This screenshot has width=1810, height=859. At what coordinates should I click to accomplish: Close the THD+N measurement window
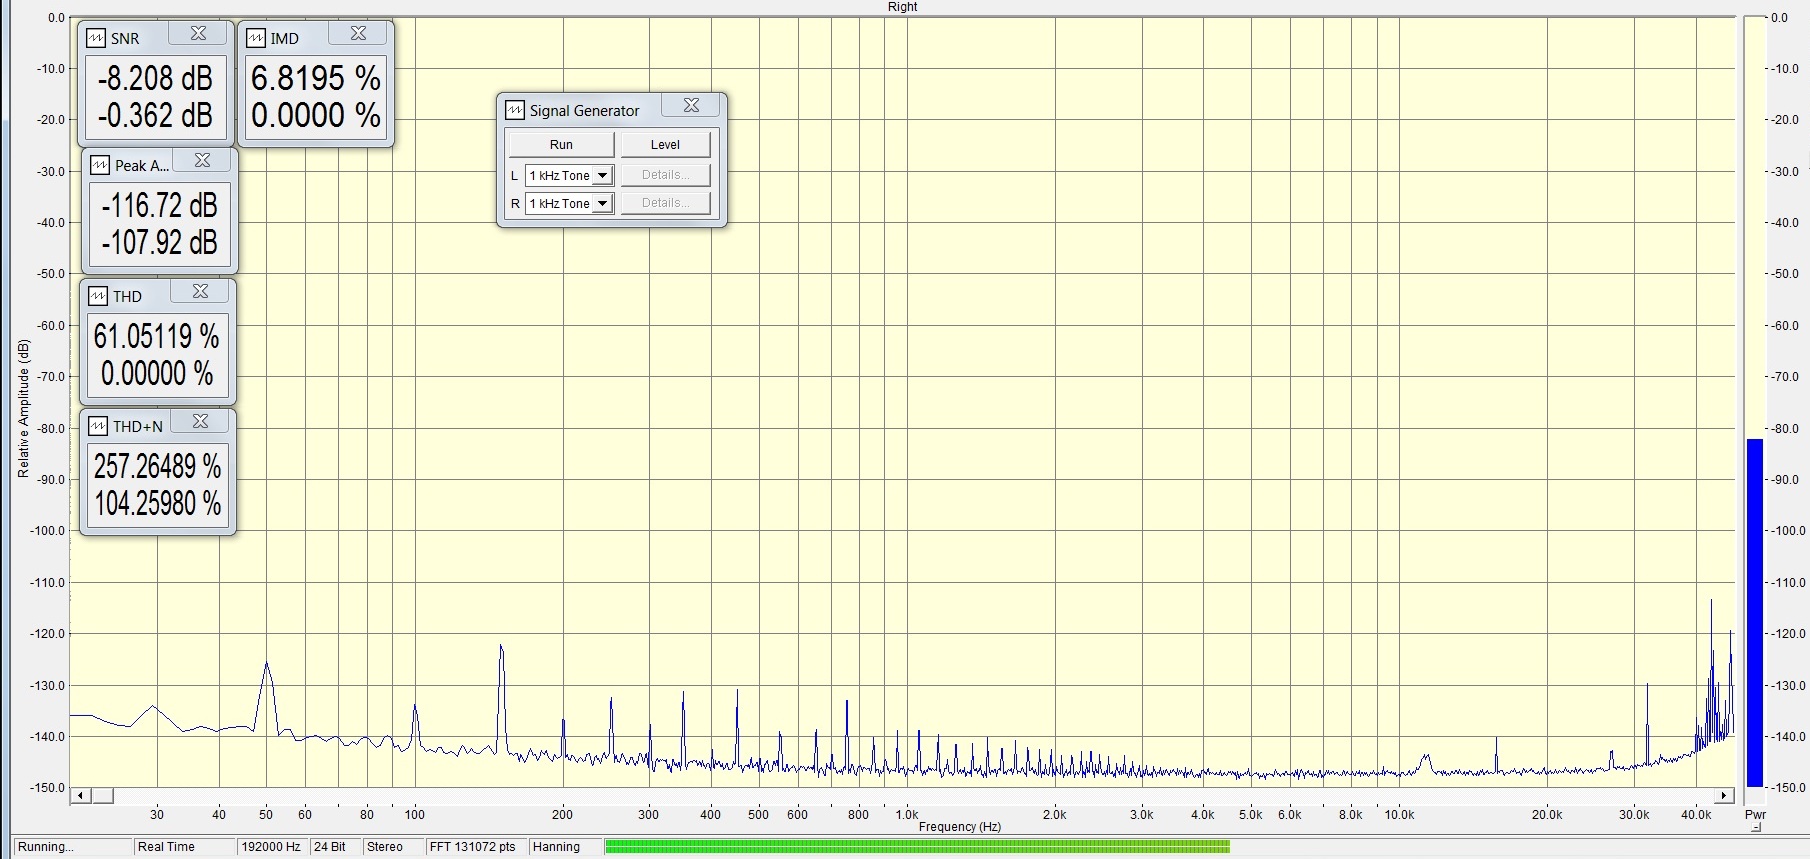click(x=200, y=422)
